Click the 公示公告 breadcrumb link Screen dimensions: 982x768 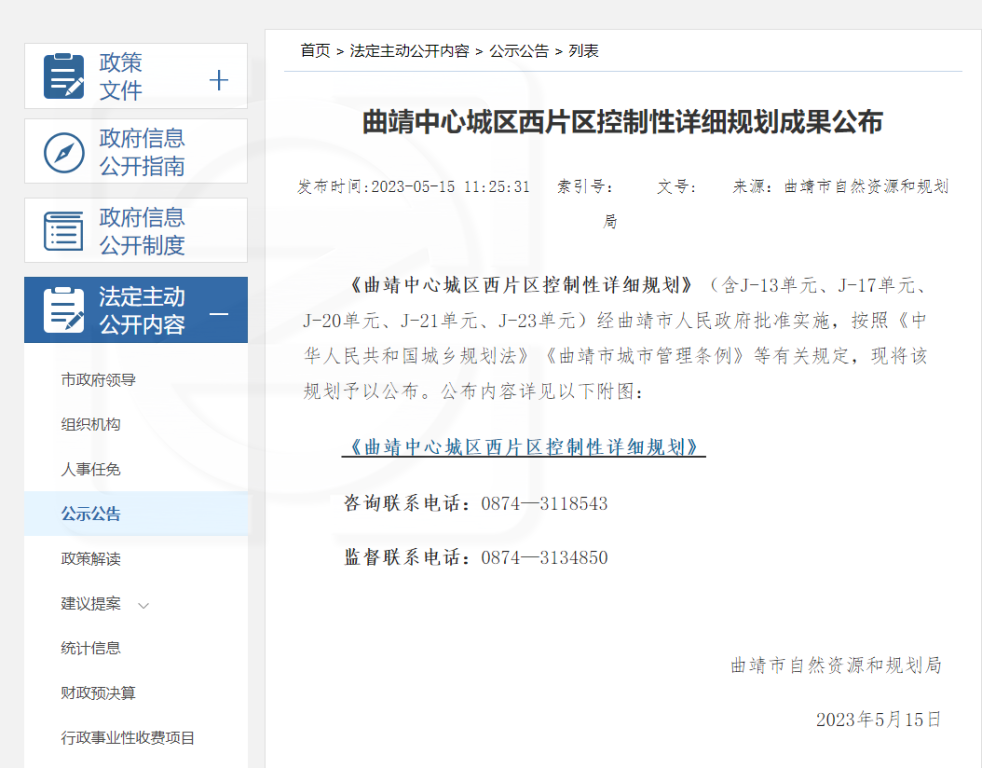pos(518,51)
